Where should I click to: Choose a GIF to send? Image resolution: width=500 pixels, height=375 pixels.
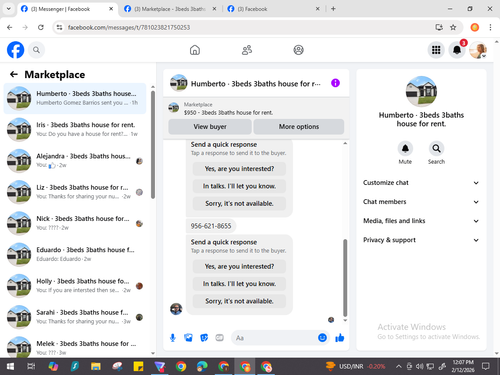(x=219, y=338)
